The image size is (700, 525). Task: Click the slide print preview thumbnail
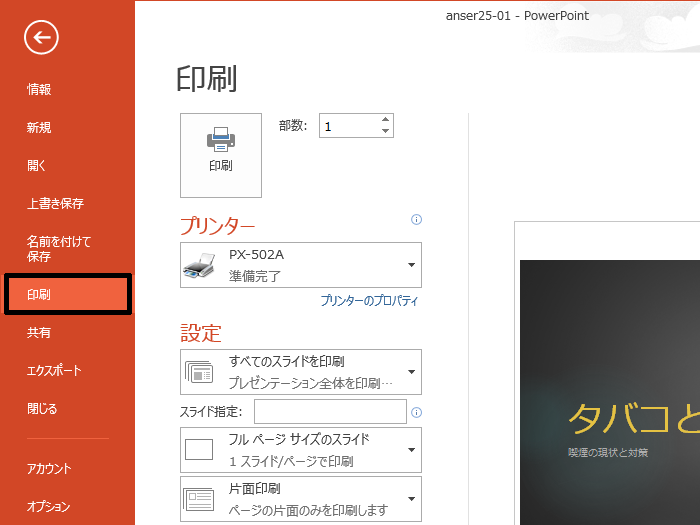point(610,392)
